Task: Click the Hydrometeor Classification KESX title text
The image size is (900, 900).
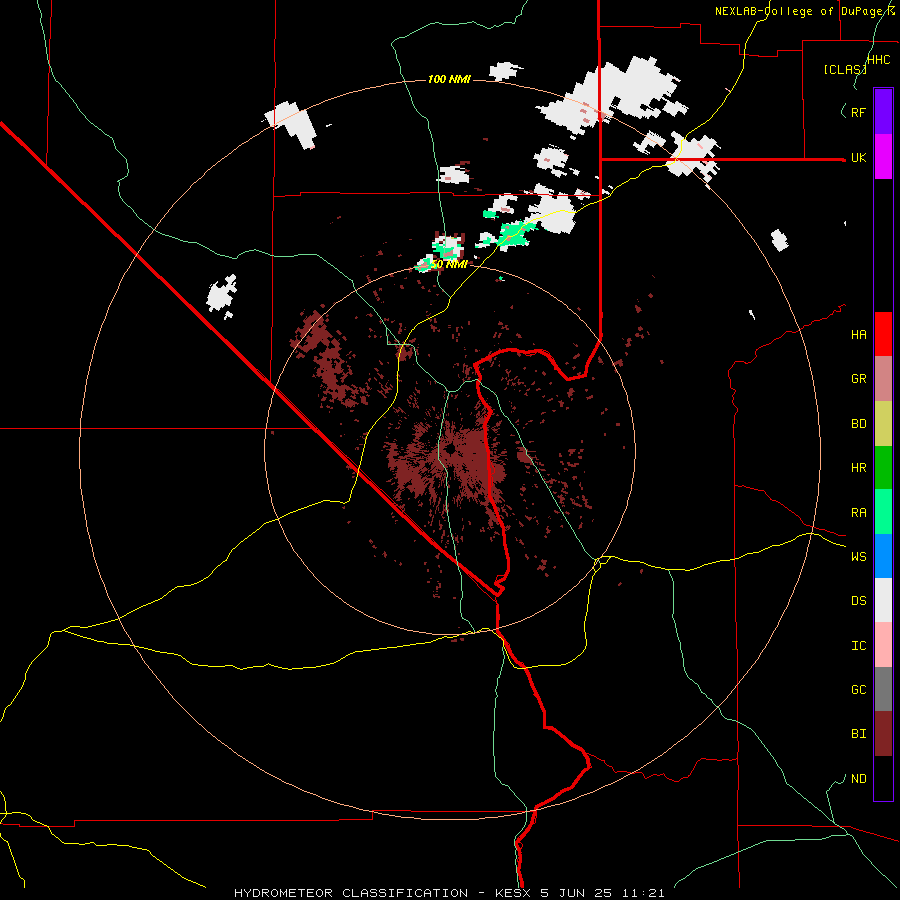Action: [449, 893]
